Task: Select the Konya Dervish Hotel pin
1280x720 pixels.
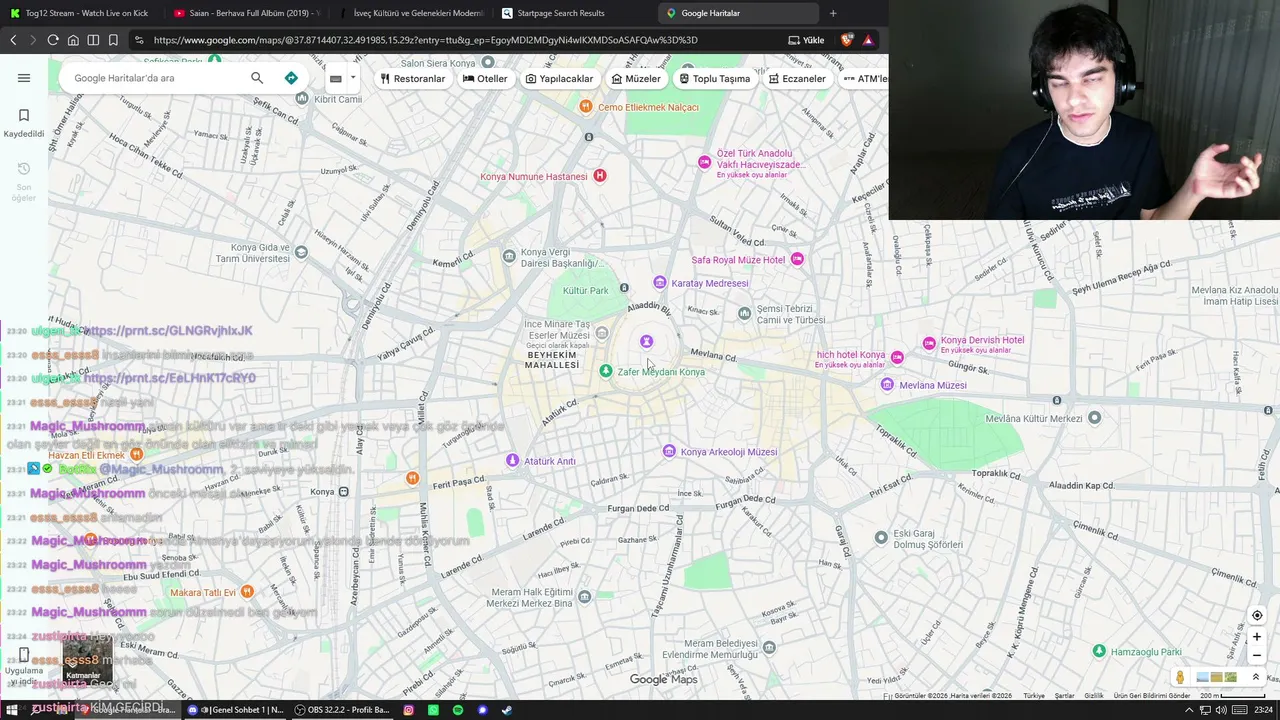Action: pos(929,343)
